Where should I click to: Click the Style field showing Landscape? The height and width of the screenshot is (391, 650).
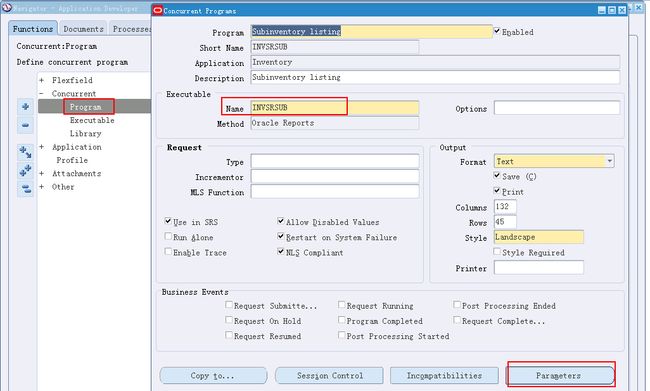click(x=539, y=237)
